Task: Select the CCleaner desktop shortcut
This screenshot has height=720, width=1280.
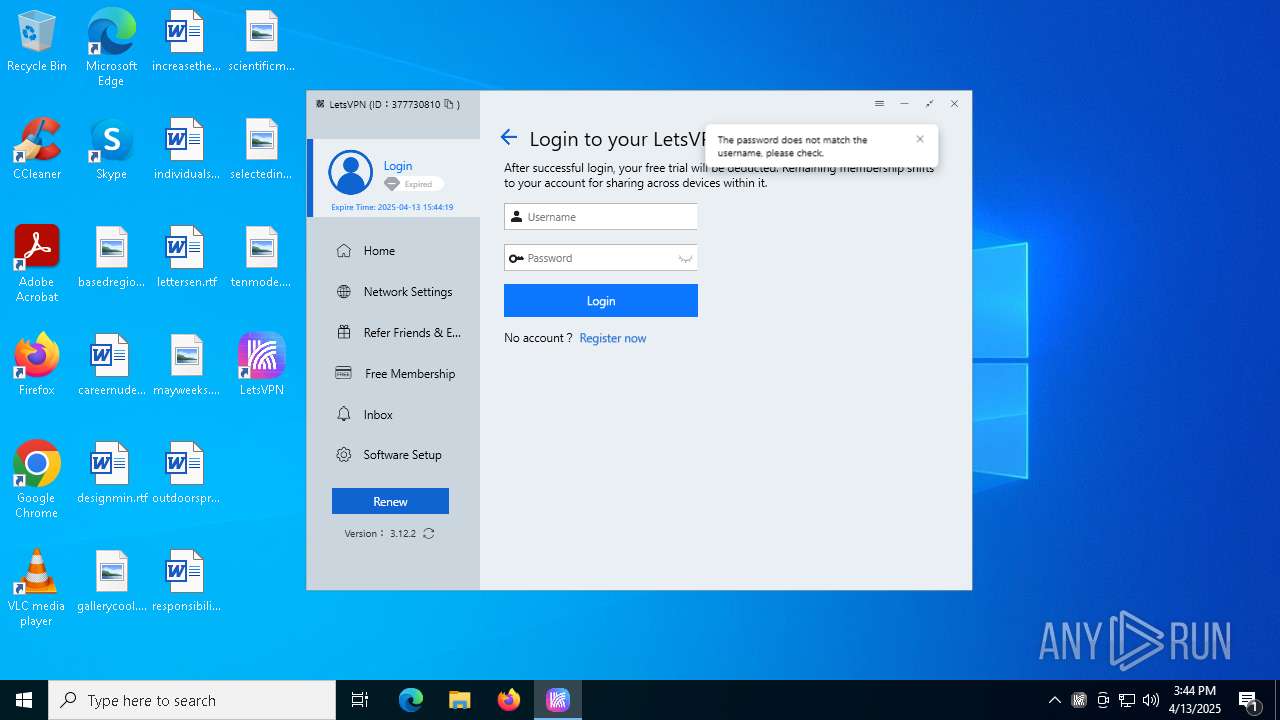Action: point(37,150)
